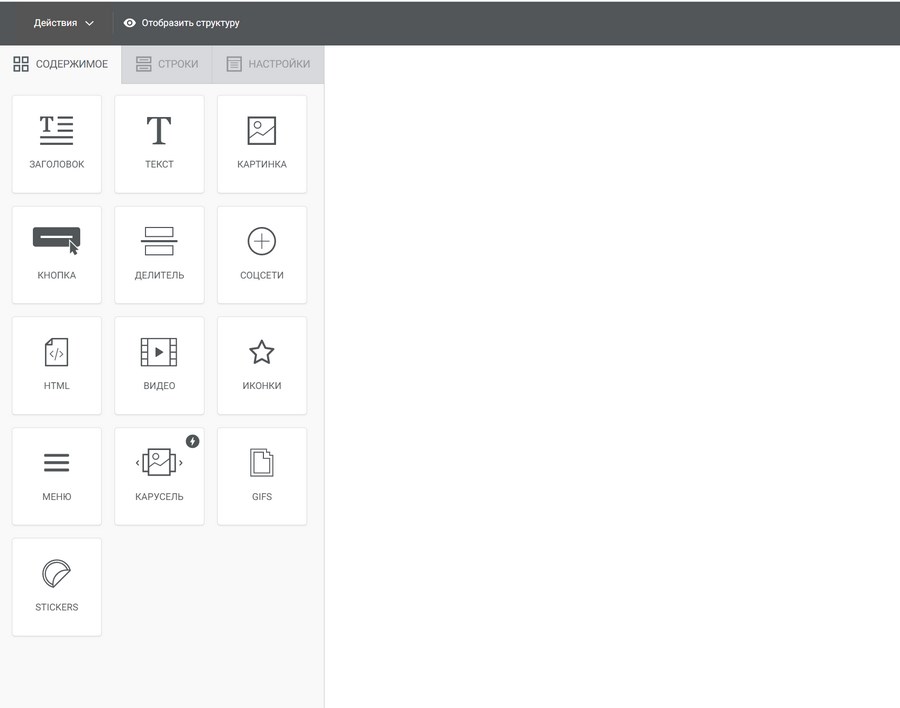
Task: Choose the Карусель carousel block
Action: (x=159, y=476)
